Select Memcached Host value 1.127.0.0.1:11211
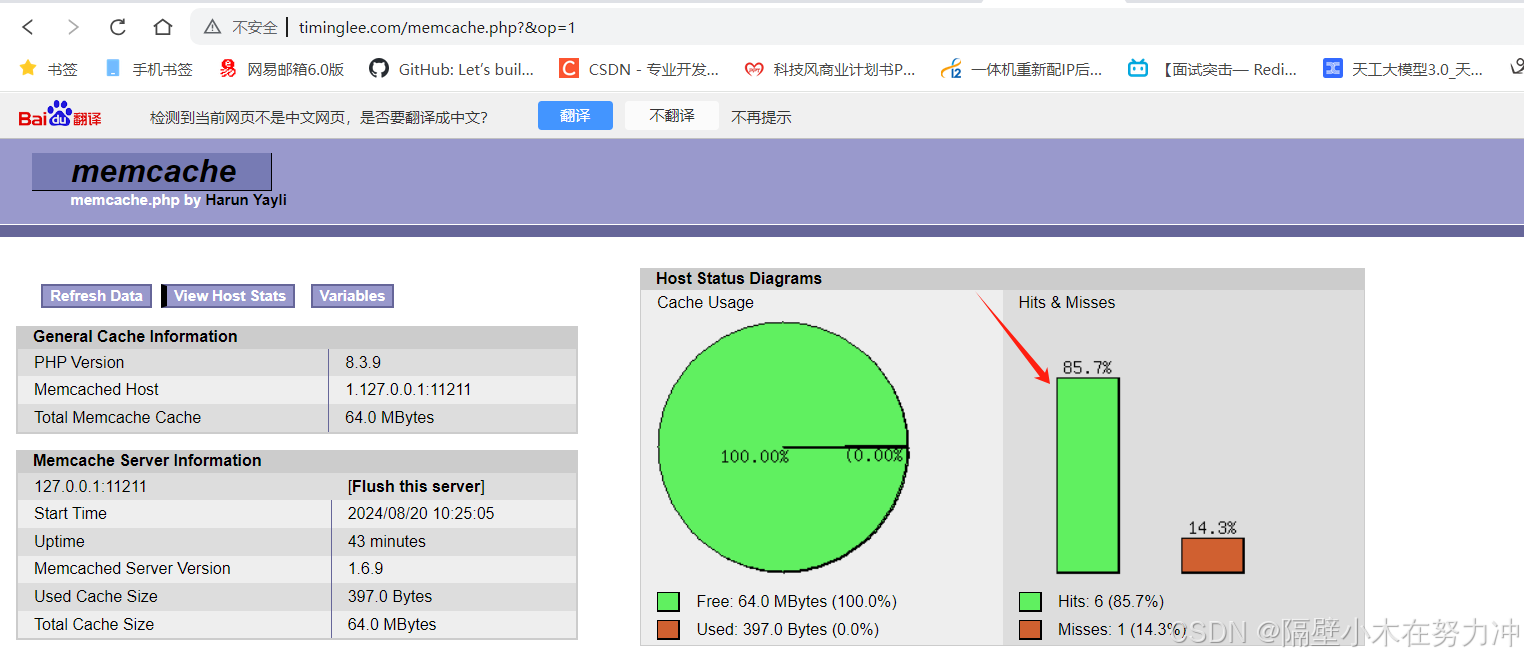Image resolution: width=1524 pixels, height=659 pixels. coord(408,389)
